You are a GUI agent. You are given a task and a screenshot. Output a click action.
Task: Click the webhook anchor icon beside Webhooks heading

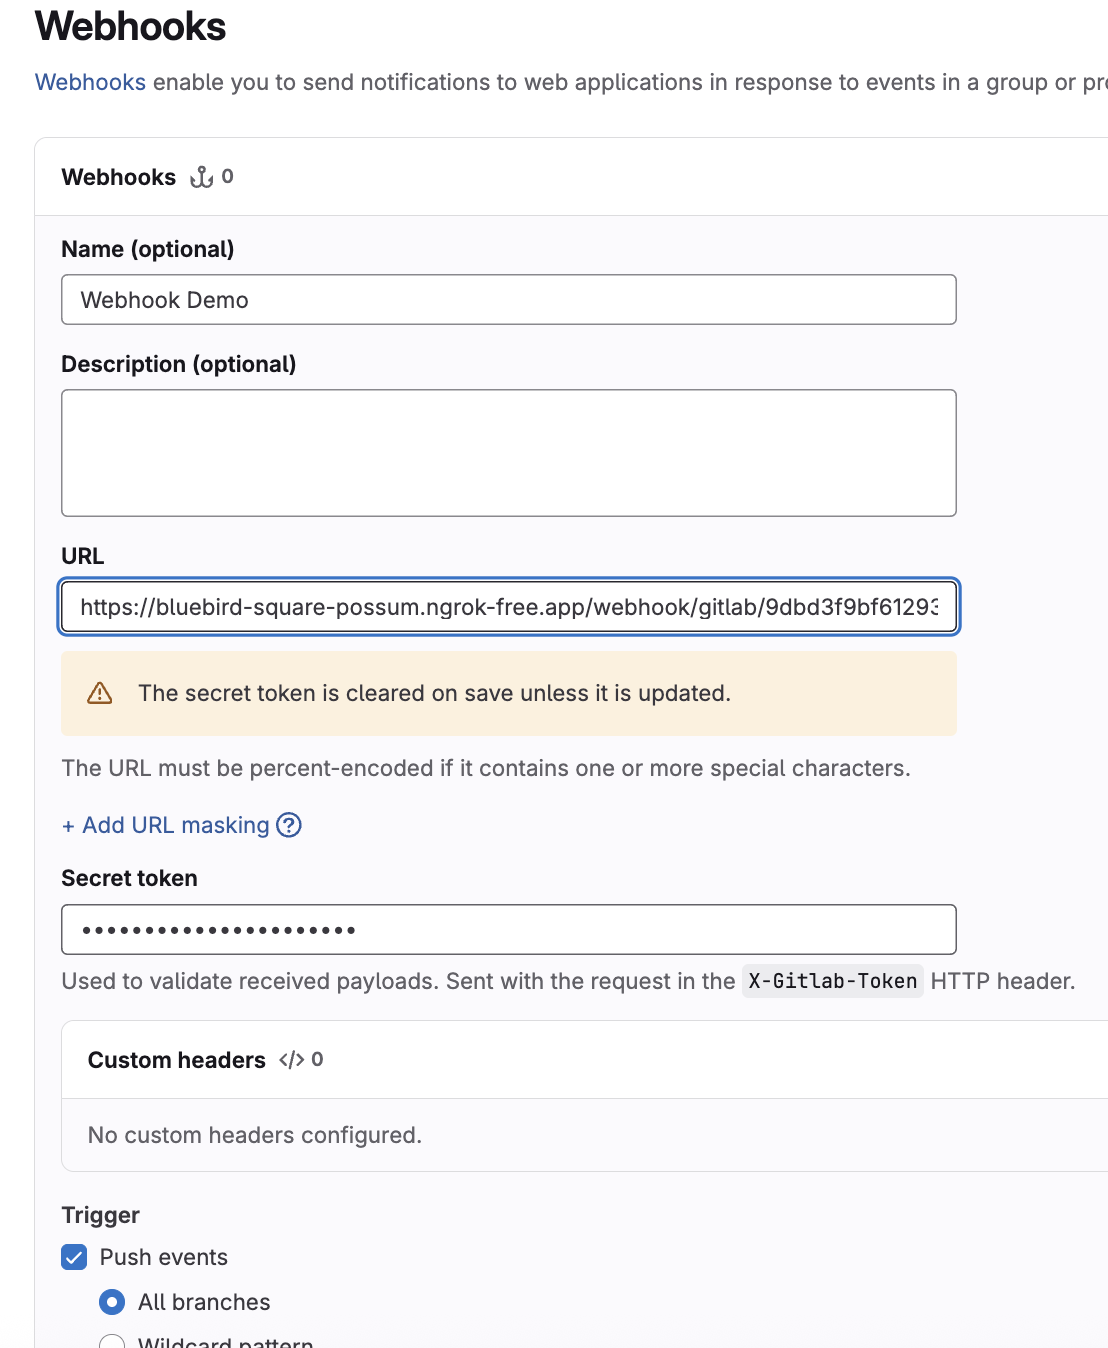202,177
